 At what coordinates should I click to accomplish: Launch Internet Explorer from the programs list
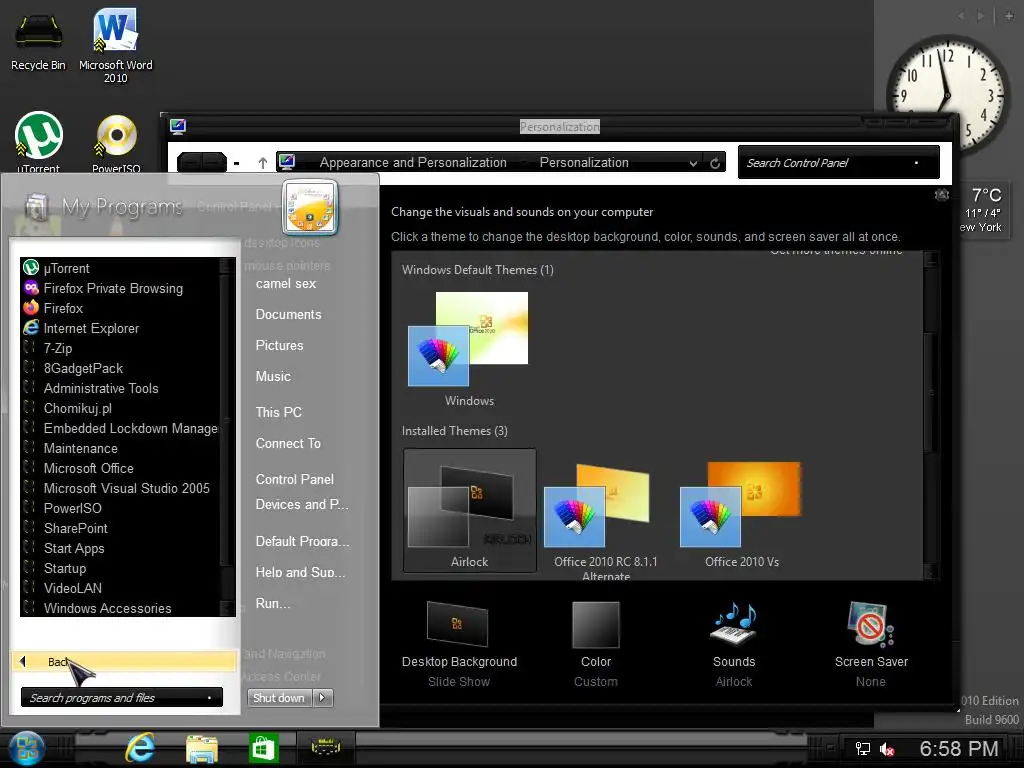point(121,328)
